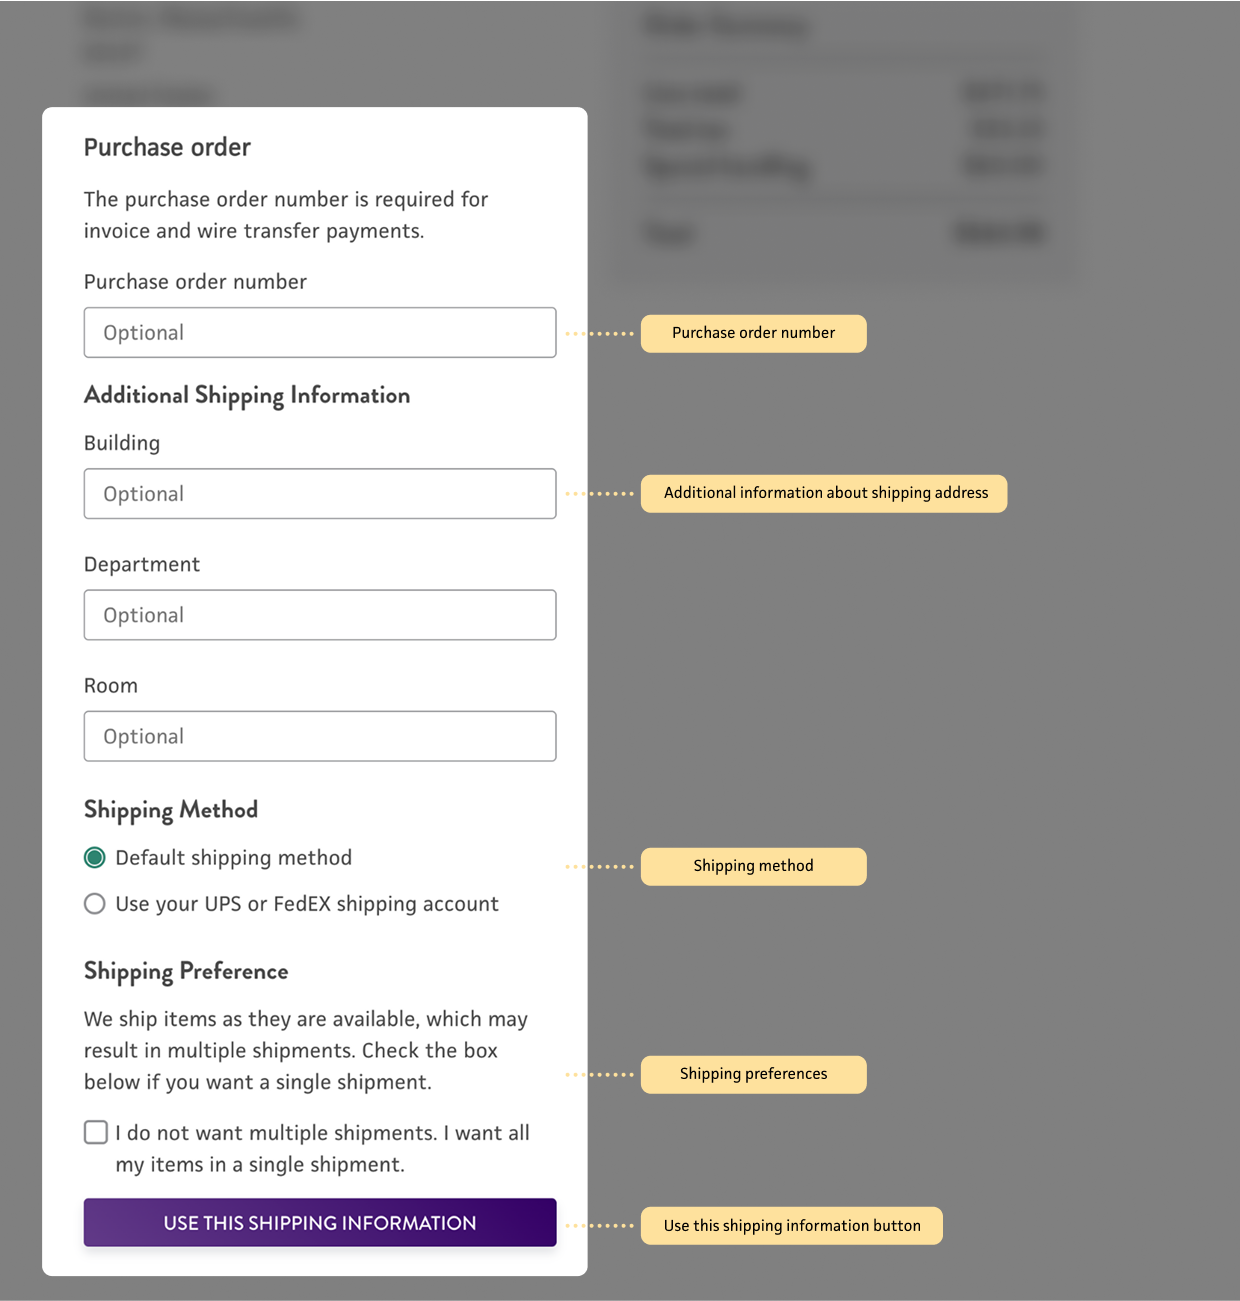Image resolution: width=1240 pixels, height=1301 pixels.
Task: Click the Purchase order heading
Action: 167,148
